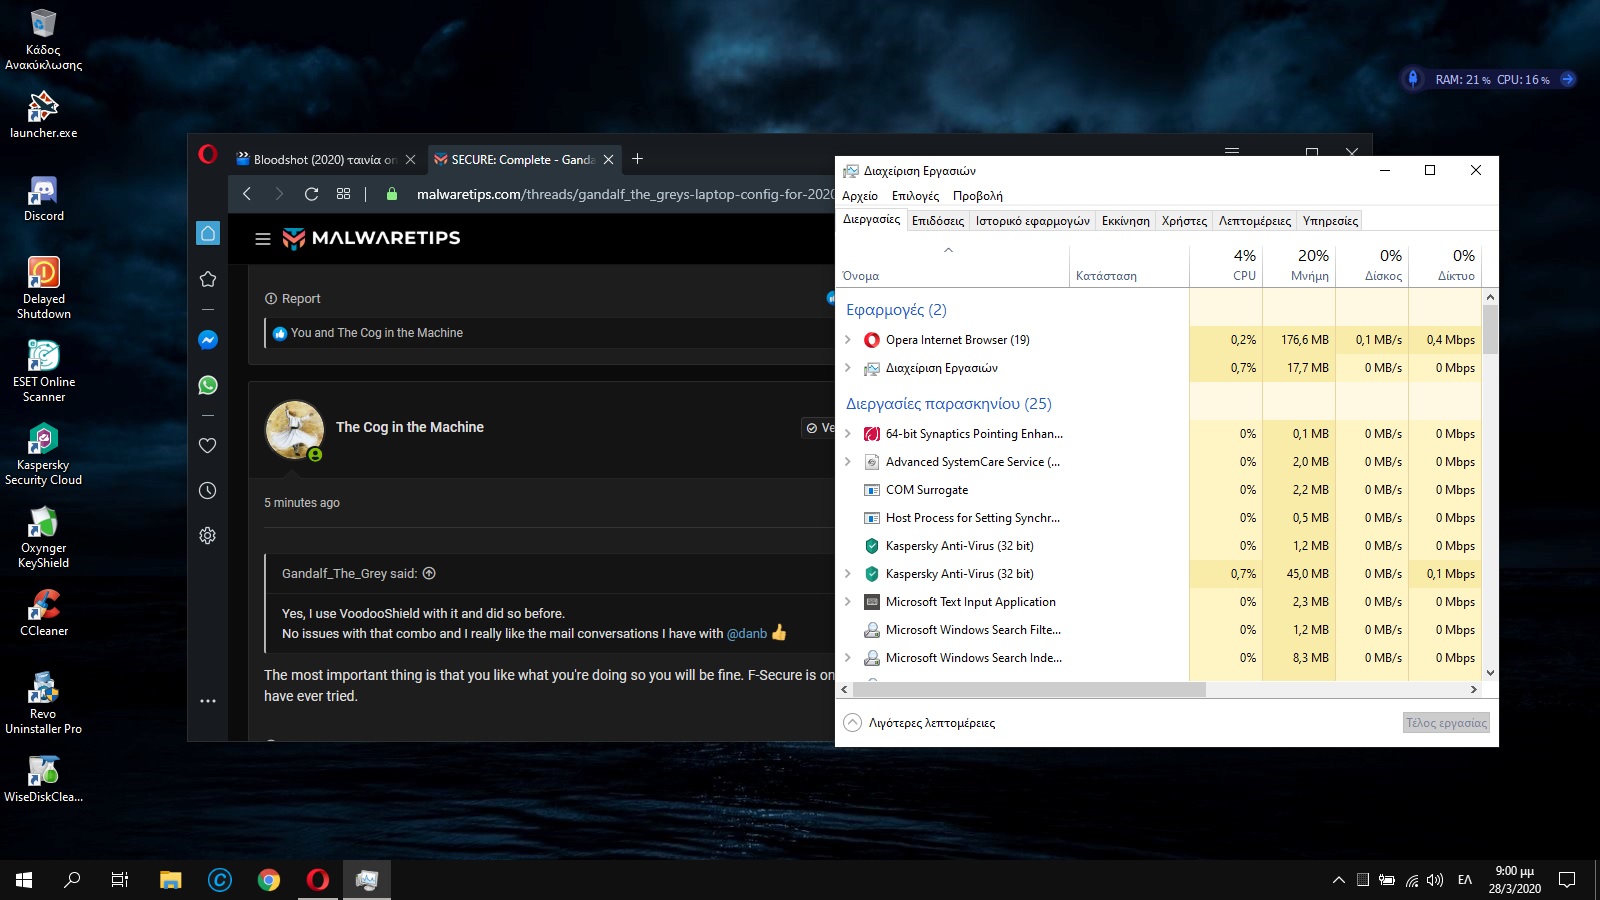Collapse to fewer details in Task Manager
Image resolution: width=1600 pixels, height=900 pixels.
920,723
